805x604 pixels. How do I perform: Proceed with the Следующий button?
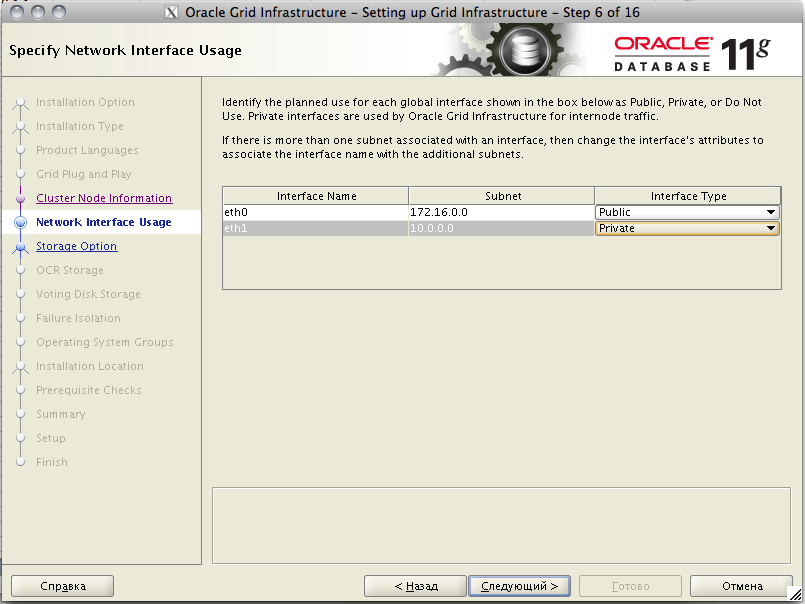click(x=520, y=586)
